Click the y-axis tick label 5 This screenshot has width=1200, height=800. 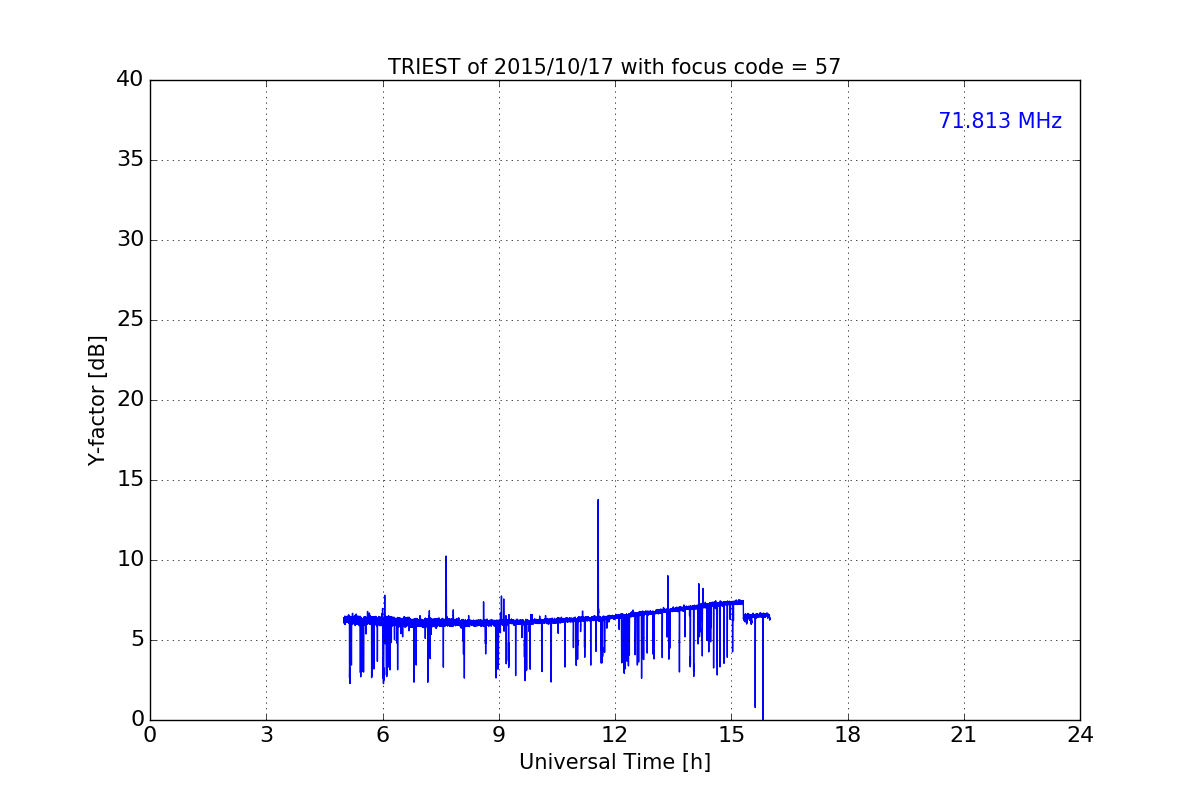click(x=137, y=640)
